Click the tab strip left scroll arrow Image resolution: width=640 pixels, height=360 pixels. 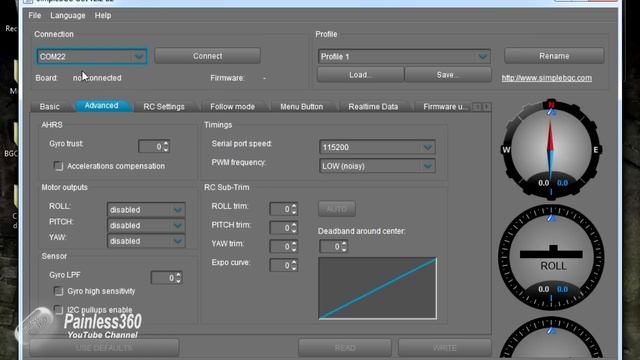pos(477,107)
